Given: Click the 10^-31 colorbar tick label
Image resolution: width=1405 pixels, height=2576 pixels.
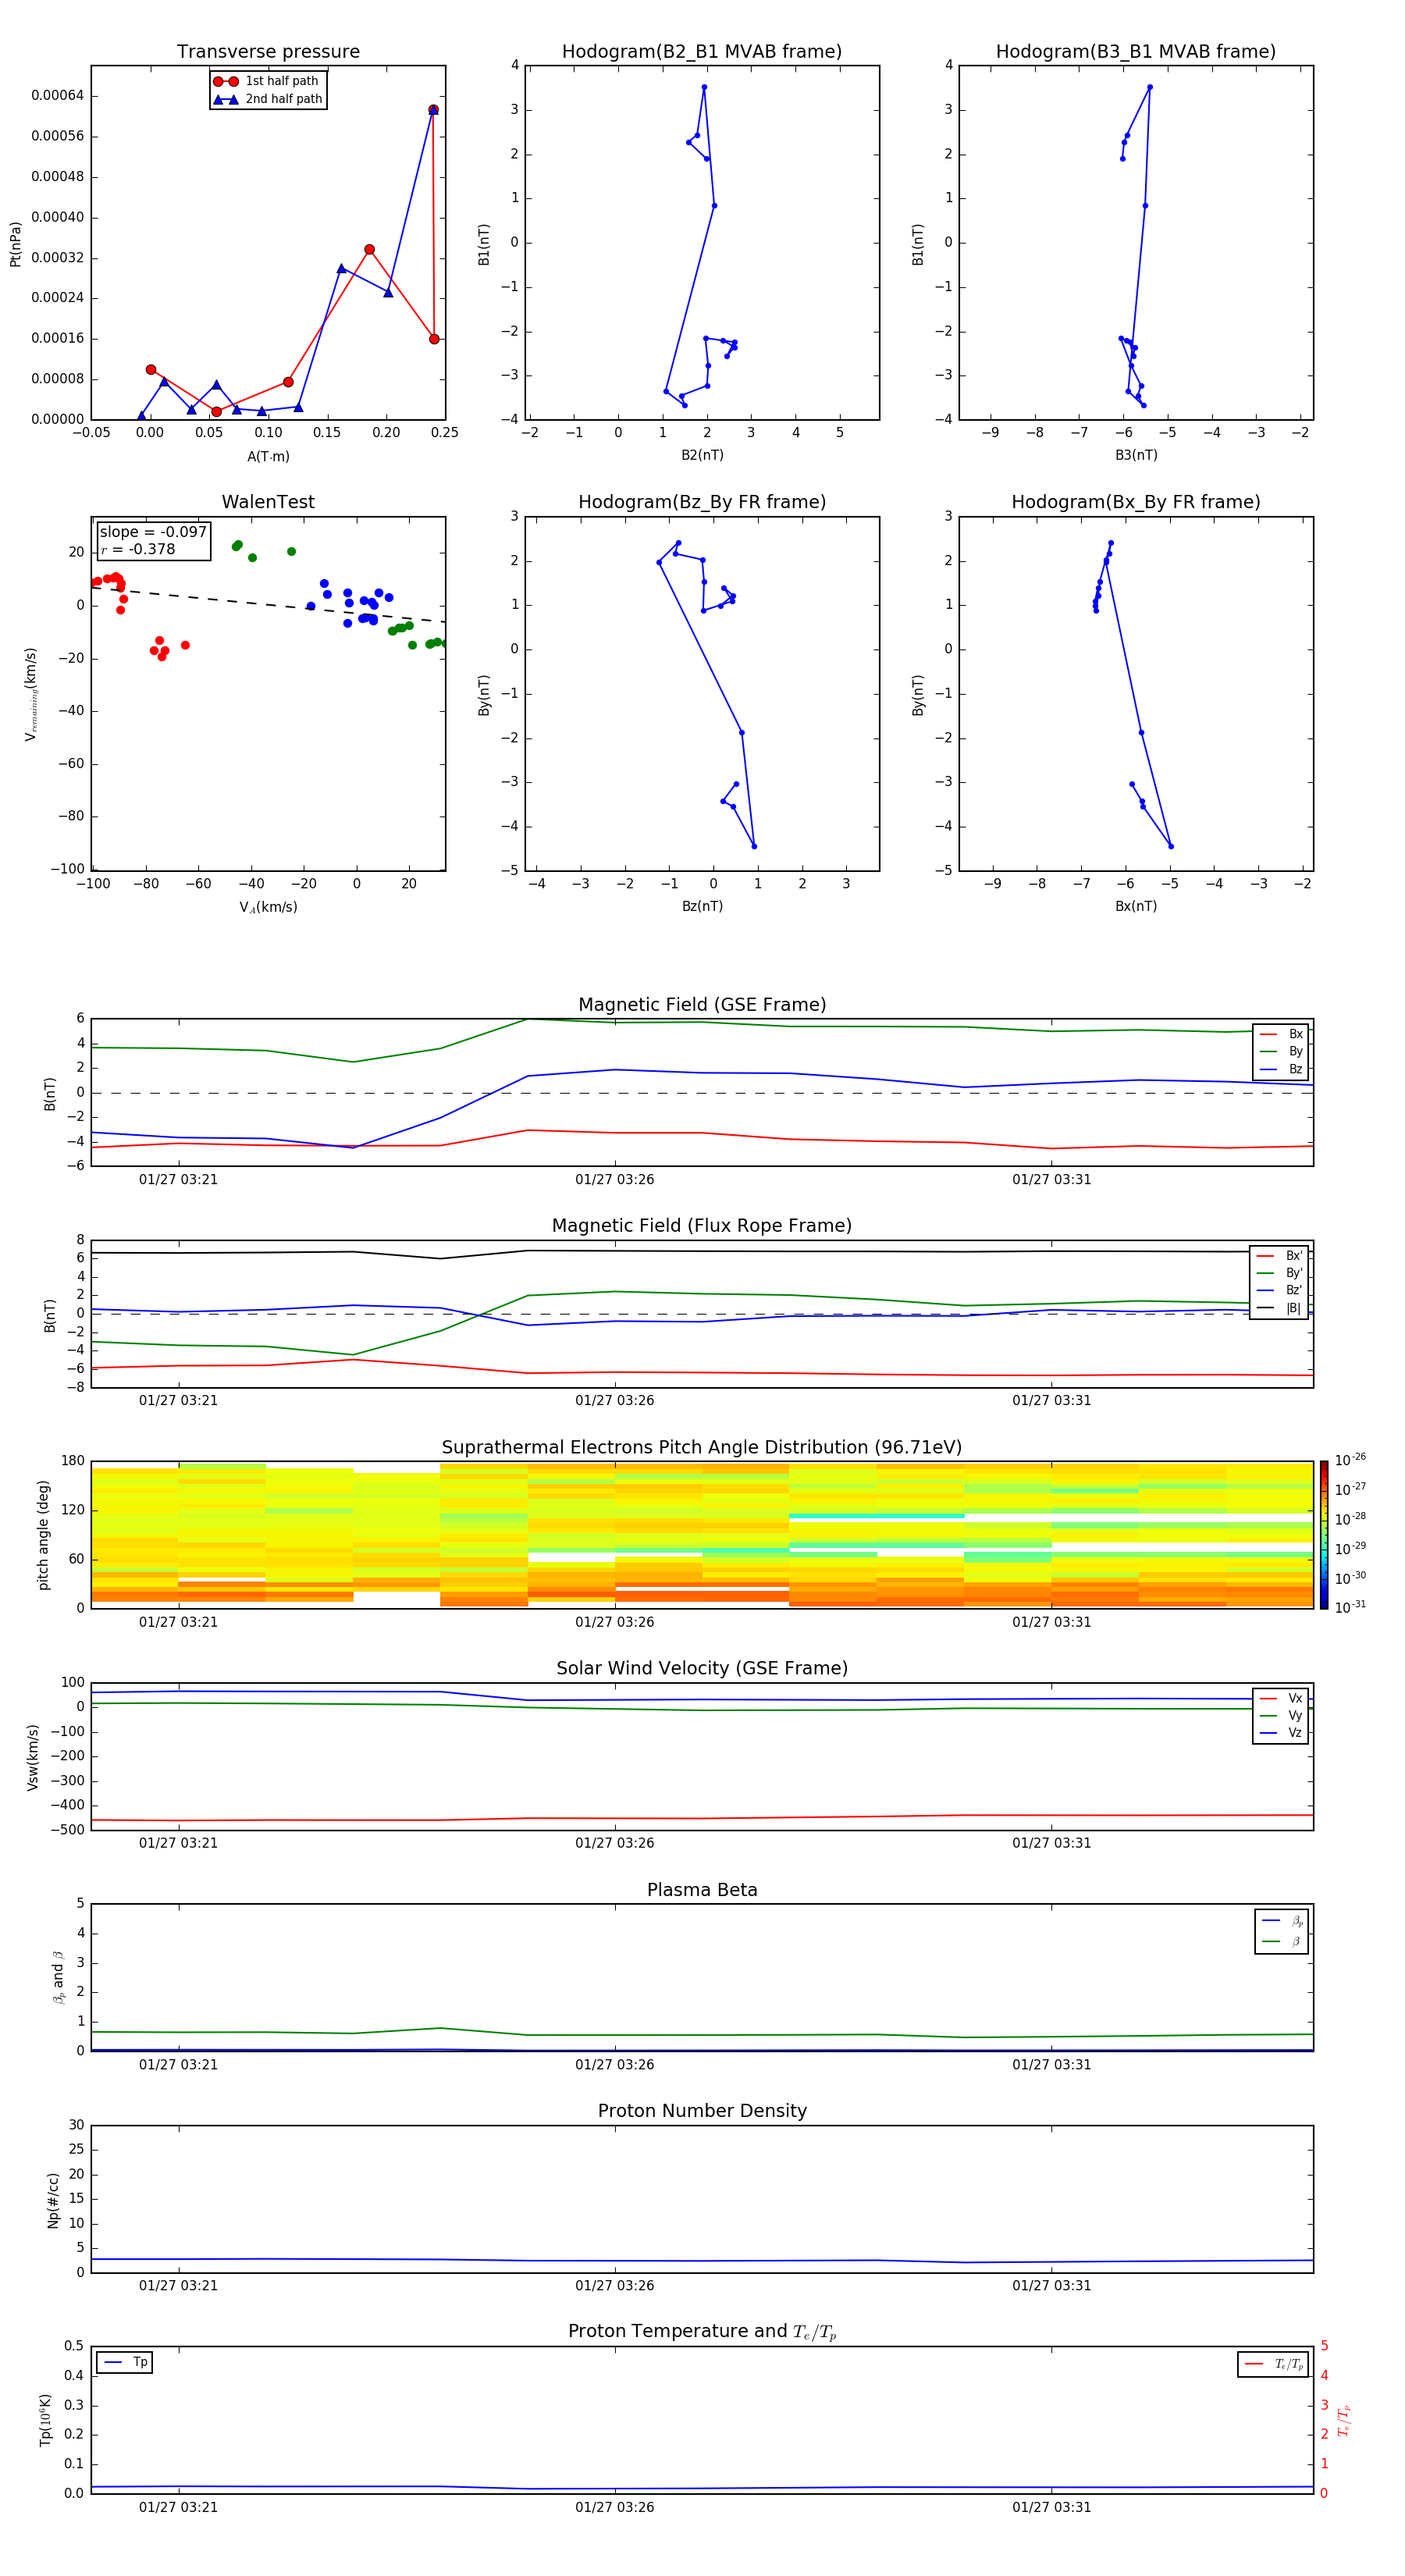Looking at the screenshot, I should tap(1350, 1607).
